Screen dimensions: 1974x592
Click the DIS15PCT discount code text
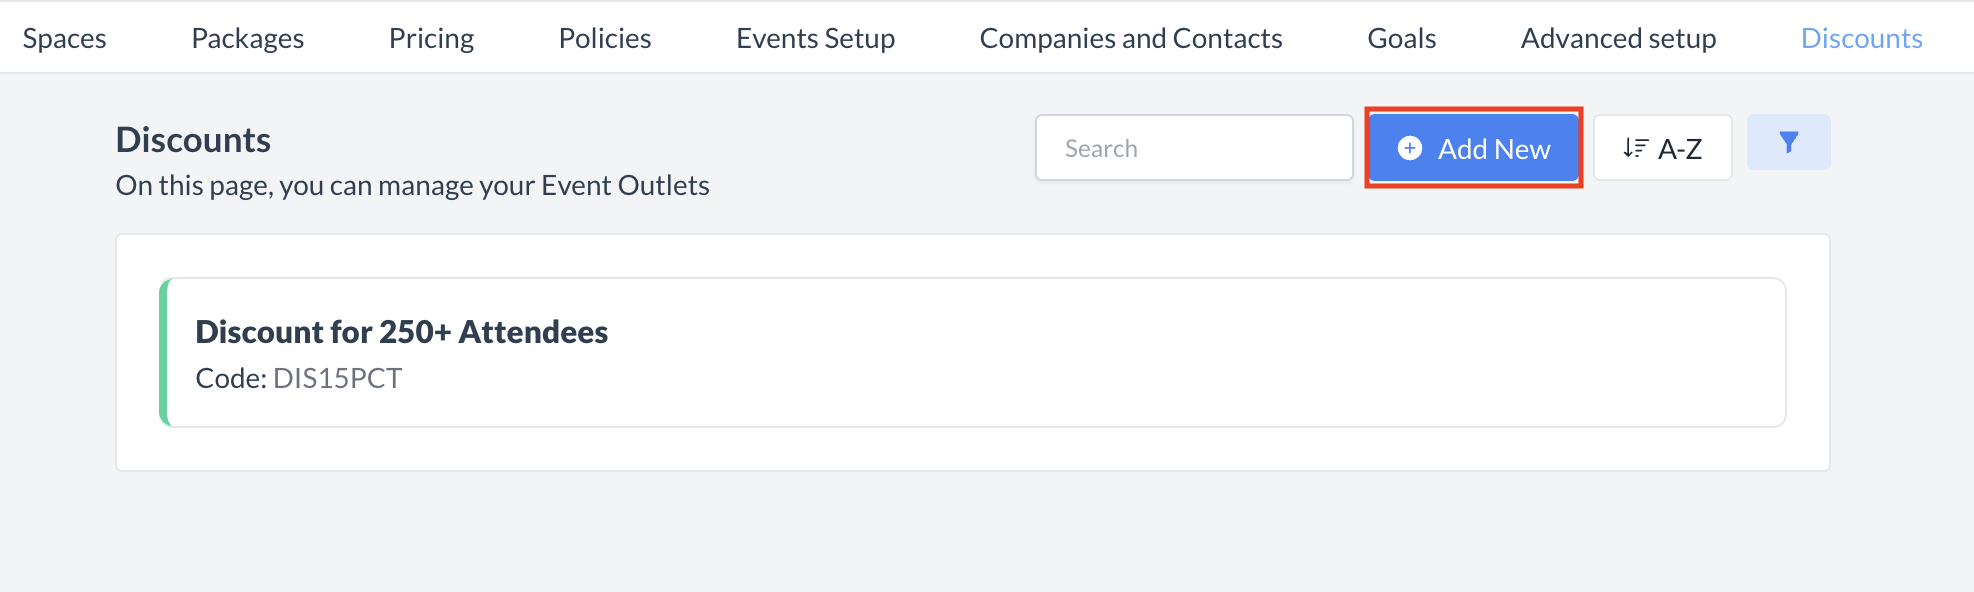(x=337, y=378)
